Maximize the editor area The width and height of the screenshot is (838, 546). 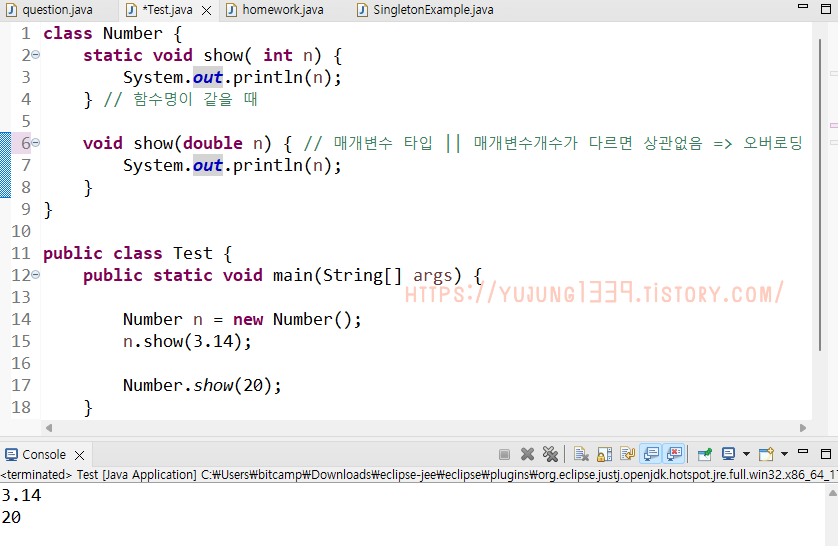pos(826,9)
